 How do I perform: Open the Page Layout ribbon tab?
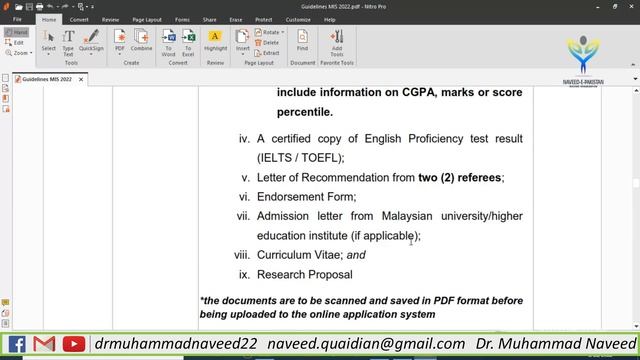pos(147,20)
